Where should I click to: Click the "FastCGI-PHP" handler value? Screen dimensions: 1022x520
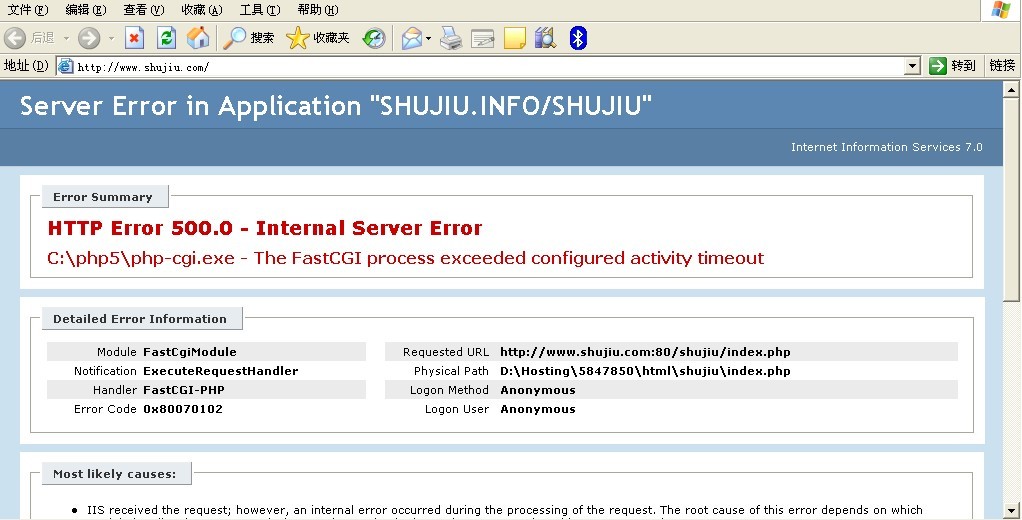(184, 390)
